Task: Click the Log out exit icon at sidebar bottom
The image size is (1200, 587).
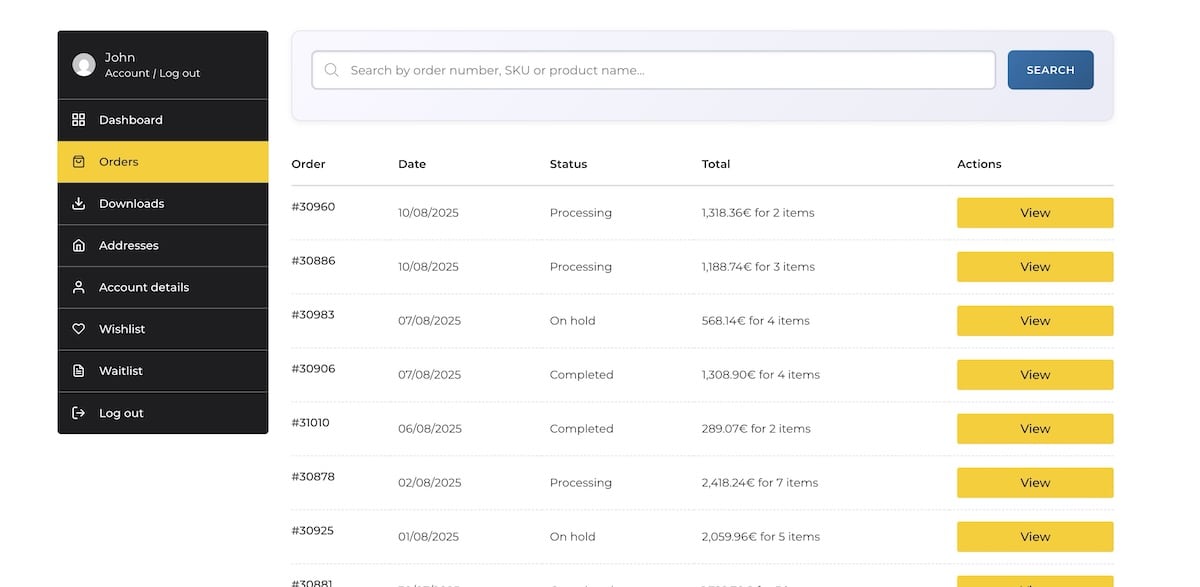Action: tap(79, 413)
